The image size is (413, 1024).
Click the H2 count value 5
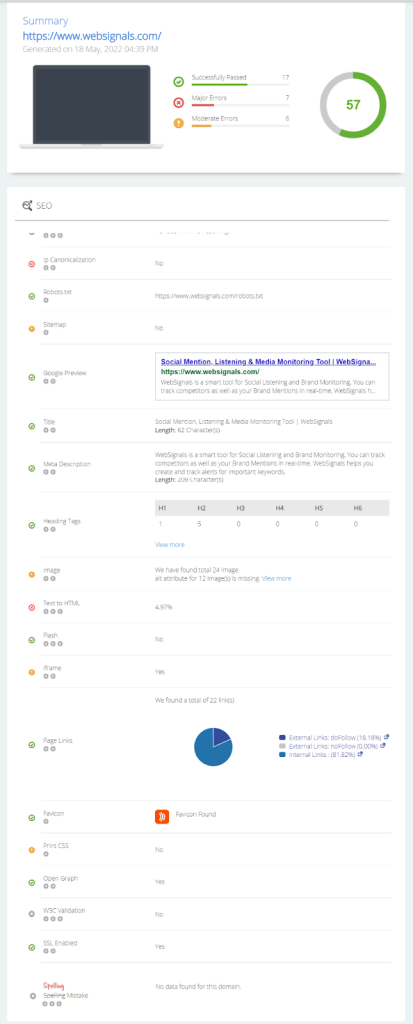(x=199, y=524)
